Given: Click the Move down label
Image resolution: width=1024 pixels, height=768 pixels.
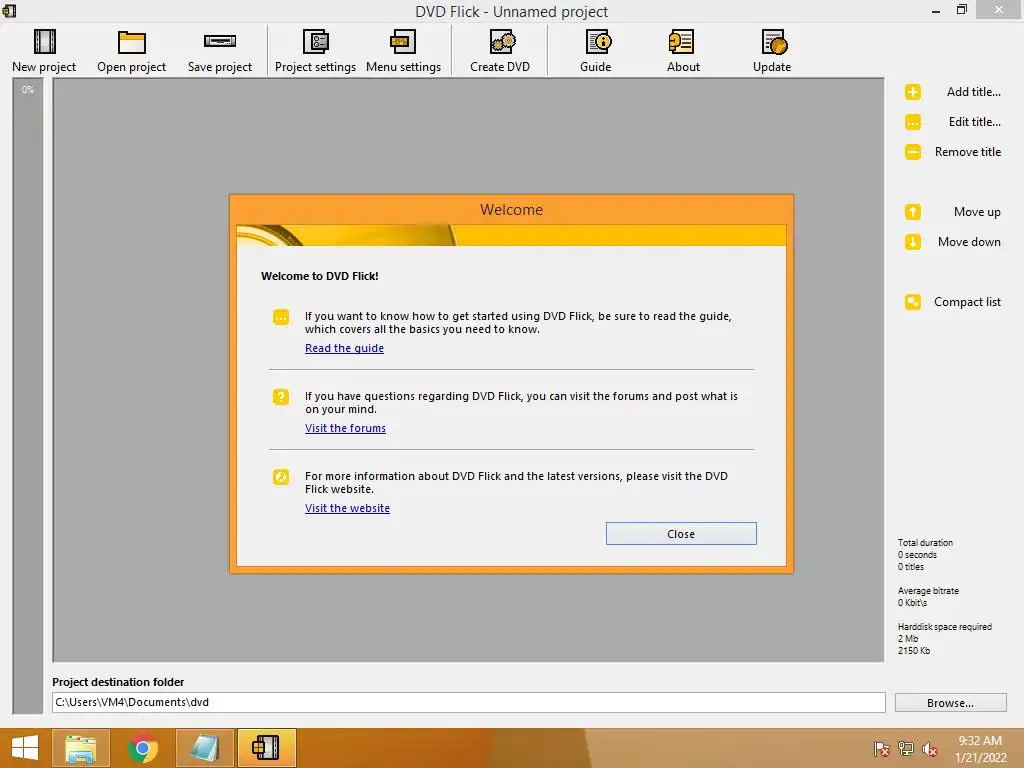Looking at the screenshot, I should 969,242.
